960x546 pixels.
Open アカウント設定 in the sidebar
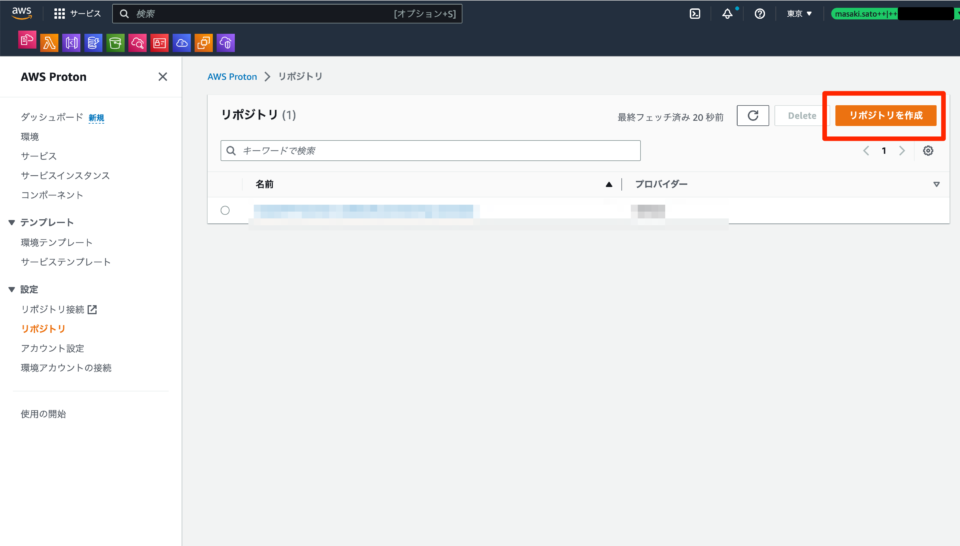(53, 348)
